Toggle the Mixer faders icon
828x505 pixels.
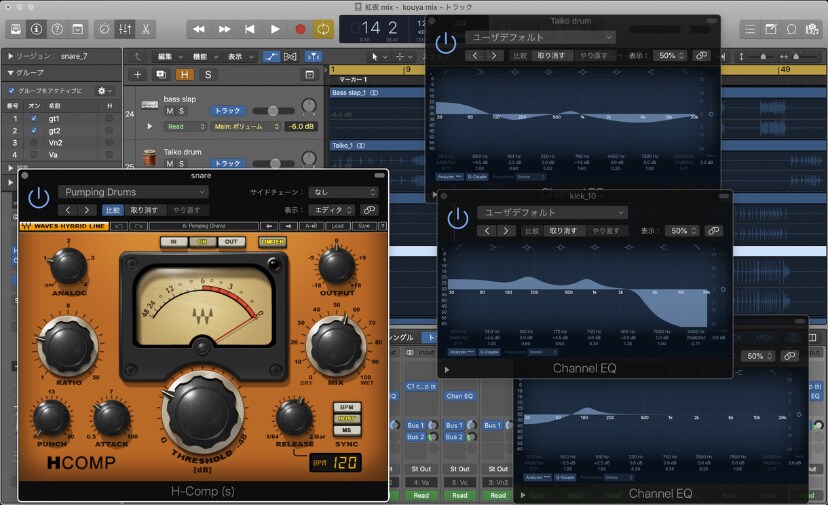125,29
